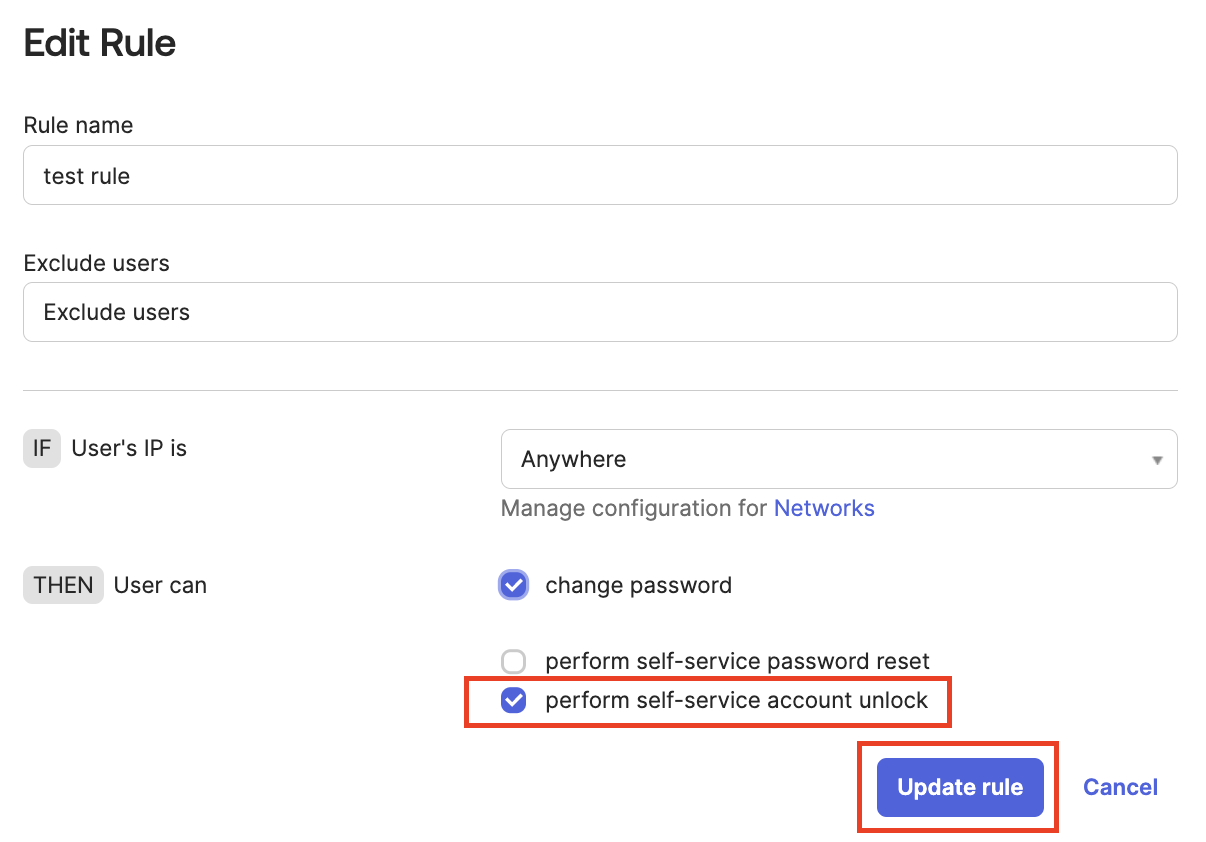The height and width of the screenshot is (842, 1206).
Task: Click the "perform self-service password reset" label text
Action: tap(737, 661)
